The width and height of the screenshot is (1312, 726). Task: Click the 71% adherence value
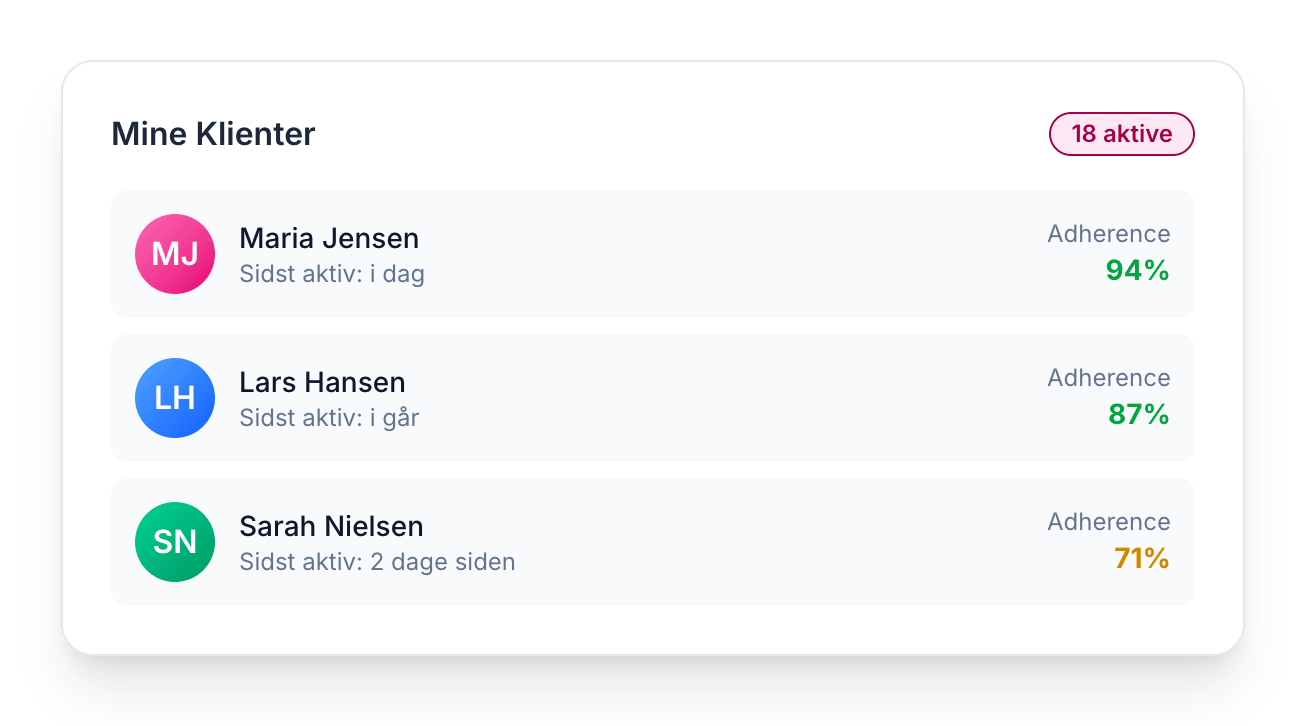[1141, 558]
